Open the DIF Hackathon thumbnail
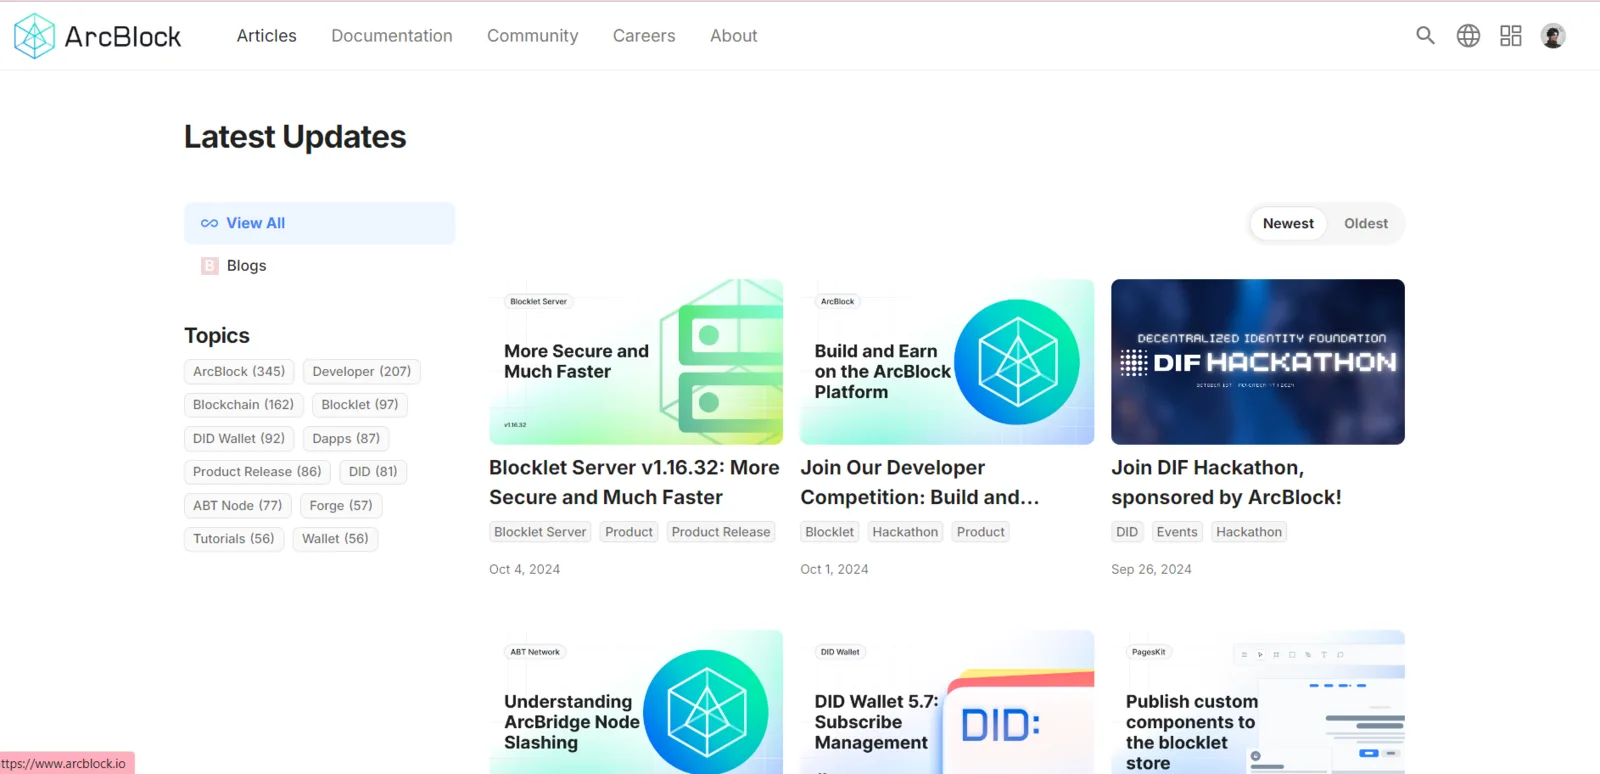The width and height of the screenshot is (1600, 774). point(1258,362)
